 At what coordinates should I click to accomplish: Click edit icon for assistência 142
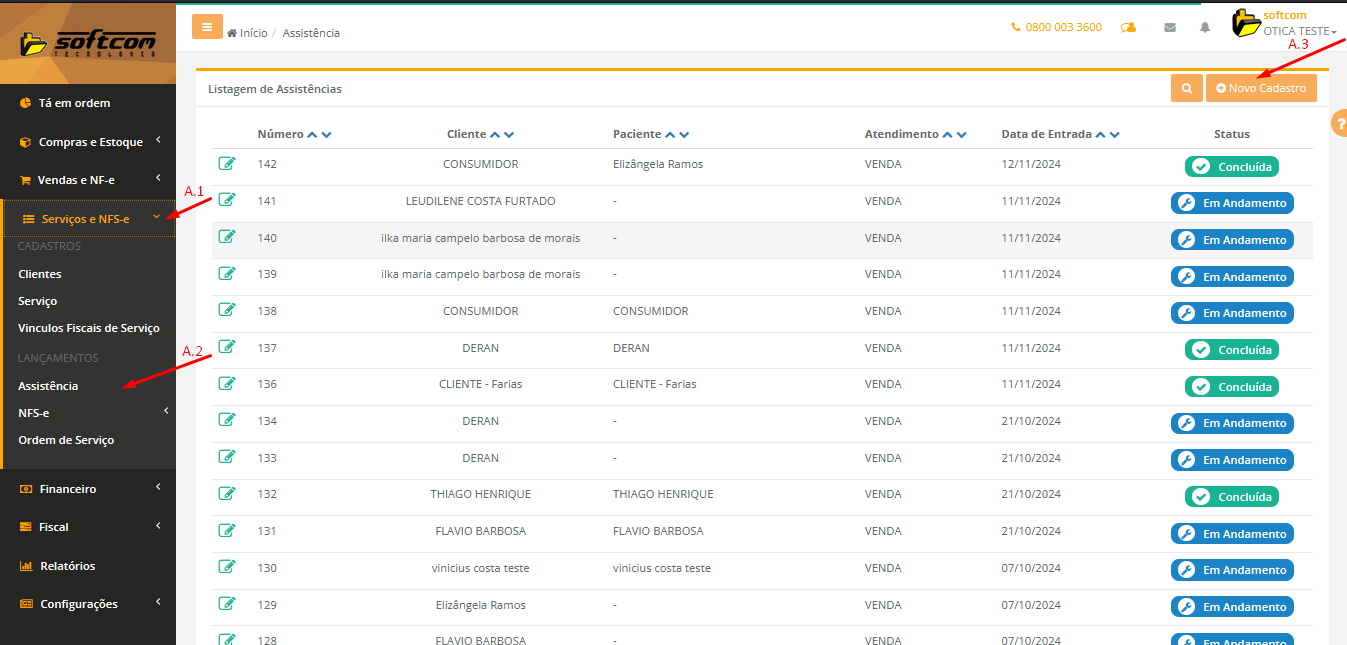coord(227,164)
